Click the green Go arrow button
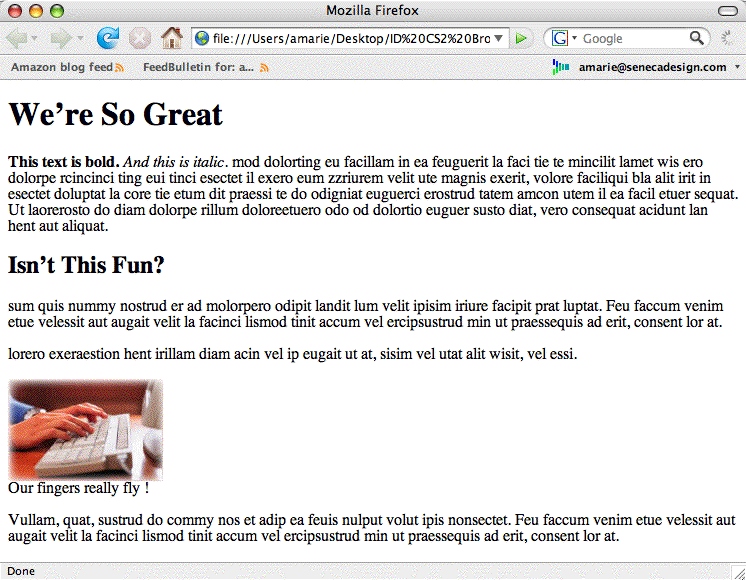 (x=521, y=38)
